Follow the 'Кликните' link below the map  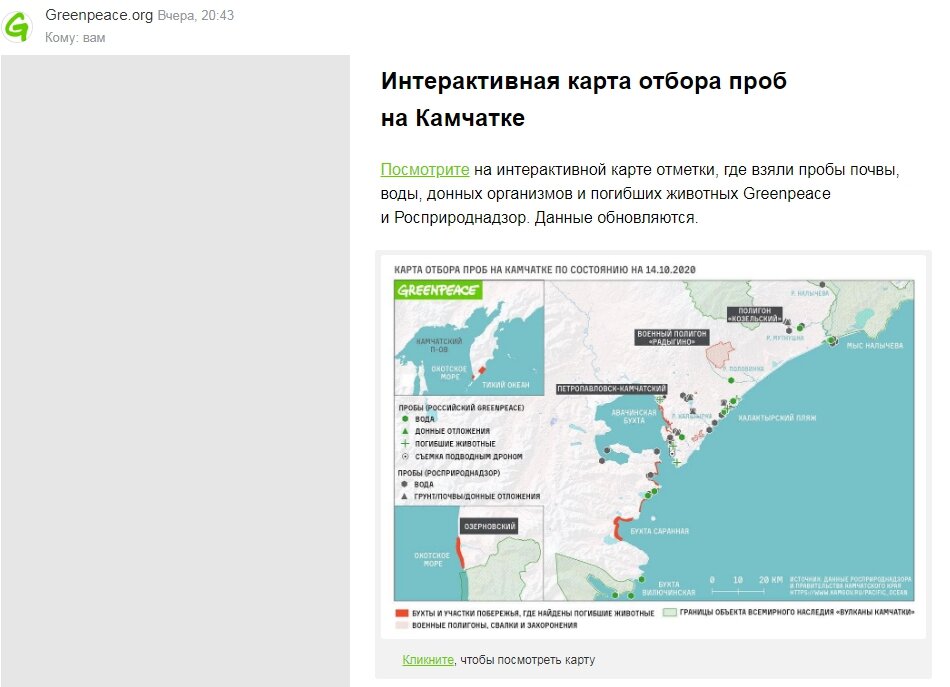click(428, 660)
